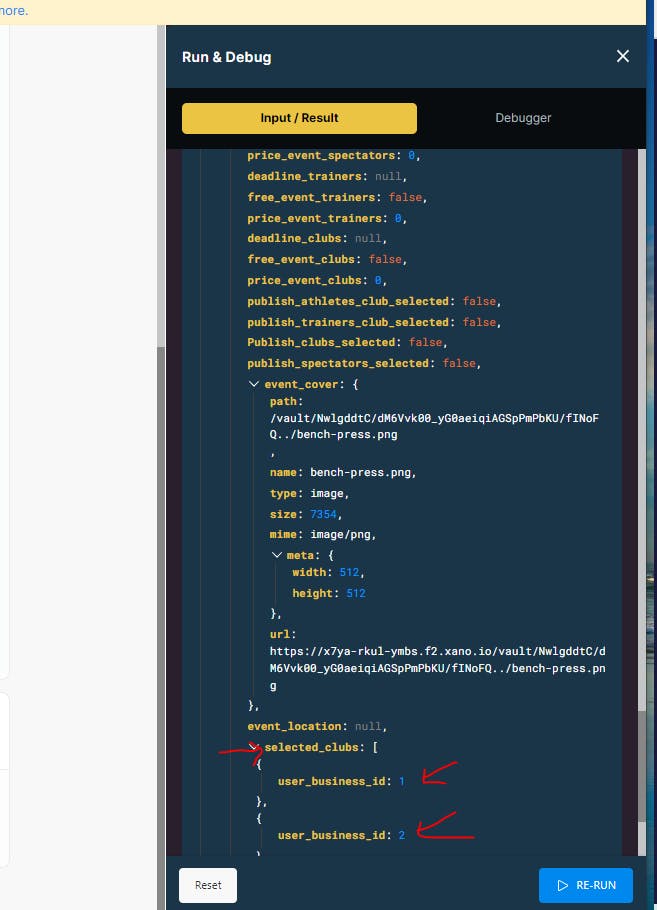Screen dimensions: 657x910
Task: Click the Publish_clubs_selected key
Action: click(322, 342)
